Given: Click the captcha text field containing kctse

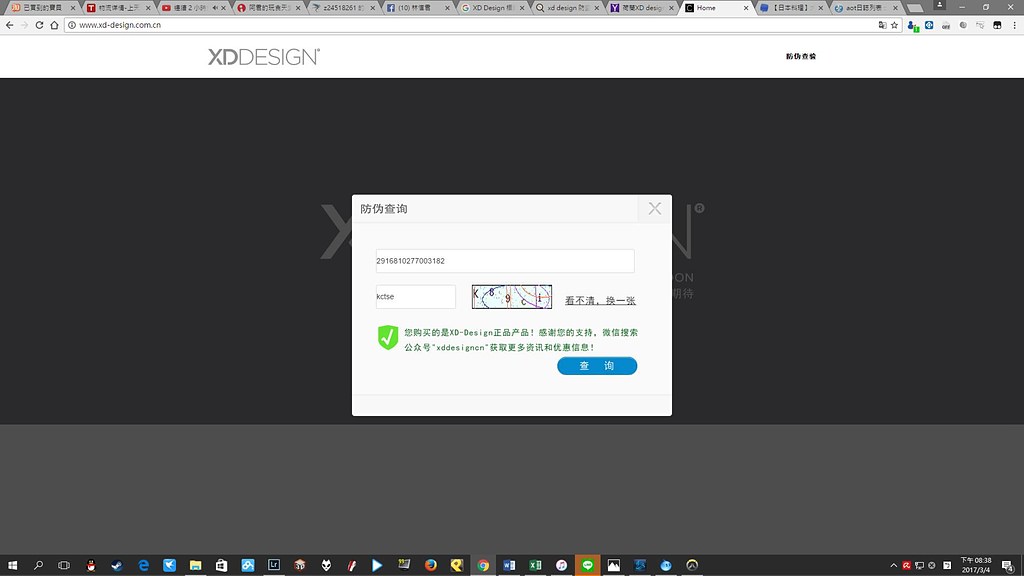Looking at the screenshot, I should (x=415, y=296).
